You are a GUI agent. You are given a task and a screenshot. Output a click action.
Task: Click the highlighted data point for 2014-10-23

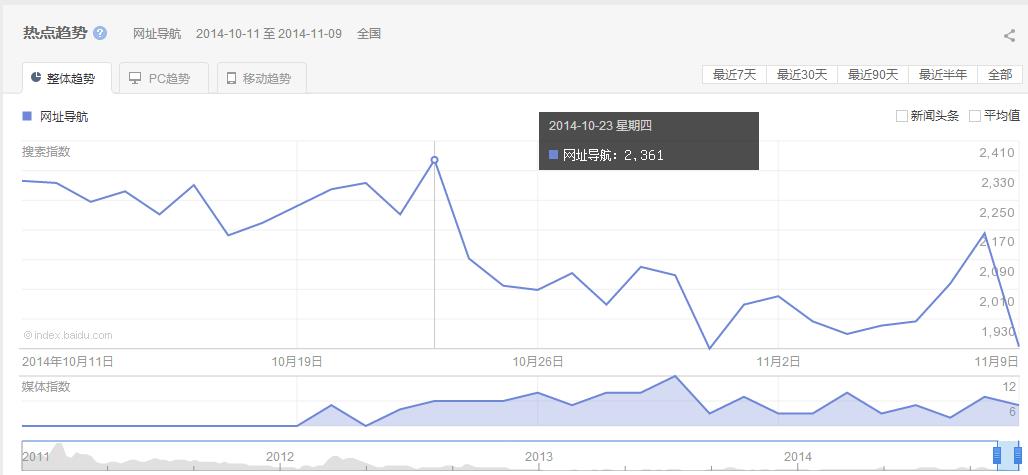coord(434,160)
